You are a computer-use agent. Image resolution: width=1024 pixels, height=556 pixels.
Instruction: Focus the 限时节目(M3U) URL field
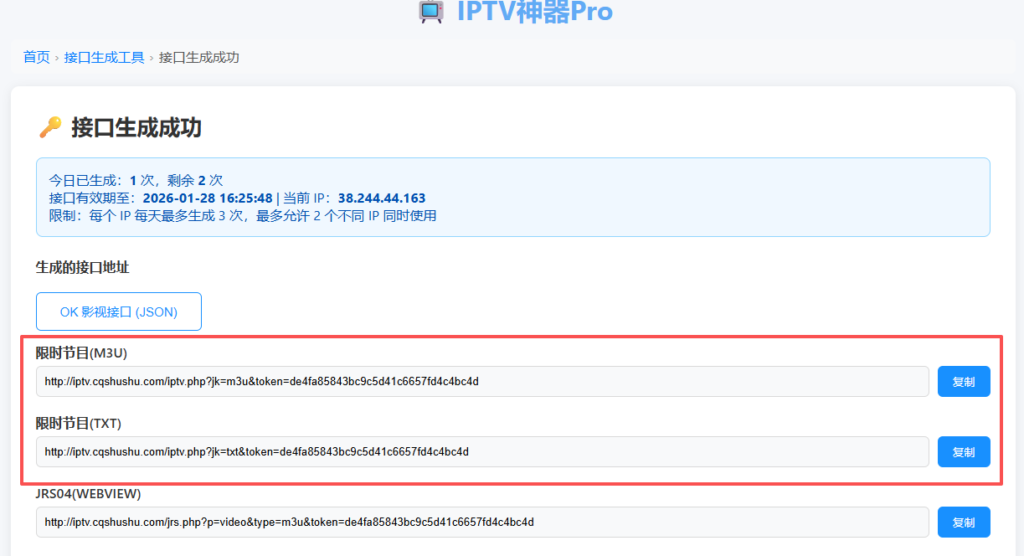tap(482, 381)
